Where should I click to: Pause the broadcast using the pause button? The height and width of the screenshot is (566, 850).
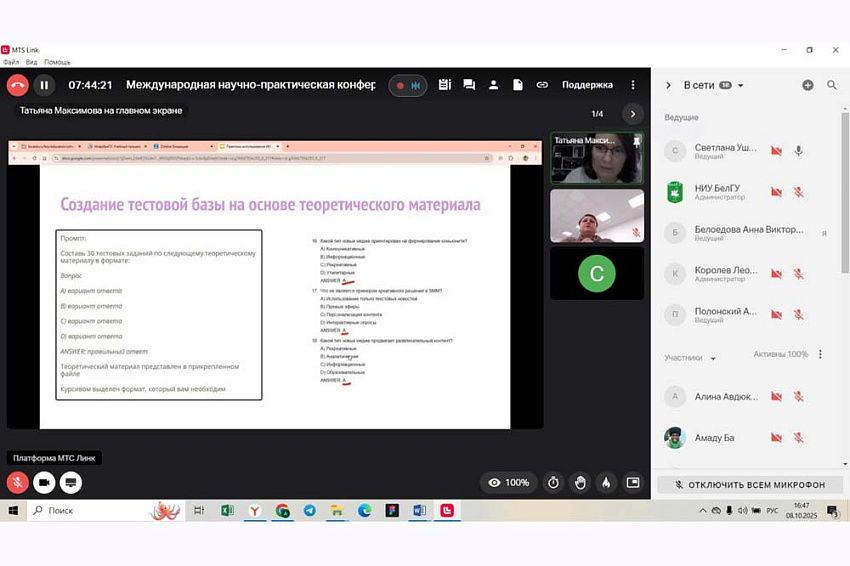click(44, 85)
